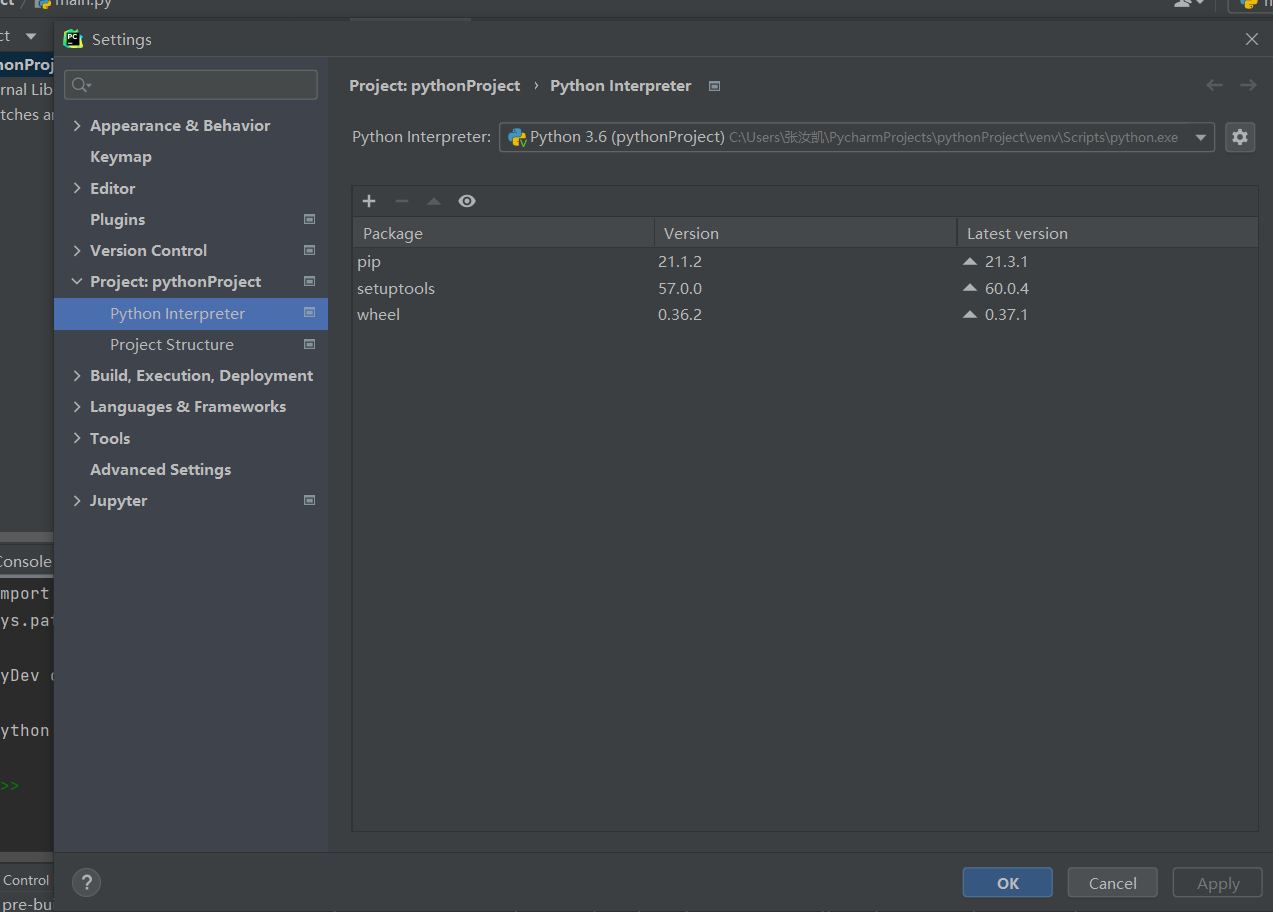This screenshot has width=1273, height=912.
Task: Click the upgrade package arrow icon
Action: point(434,201)
